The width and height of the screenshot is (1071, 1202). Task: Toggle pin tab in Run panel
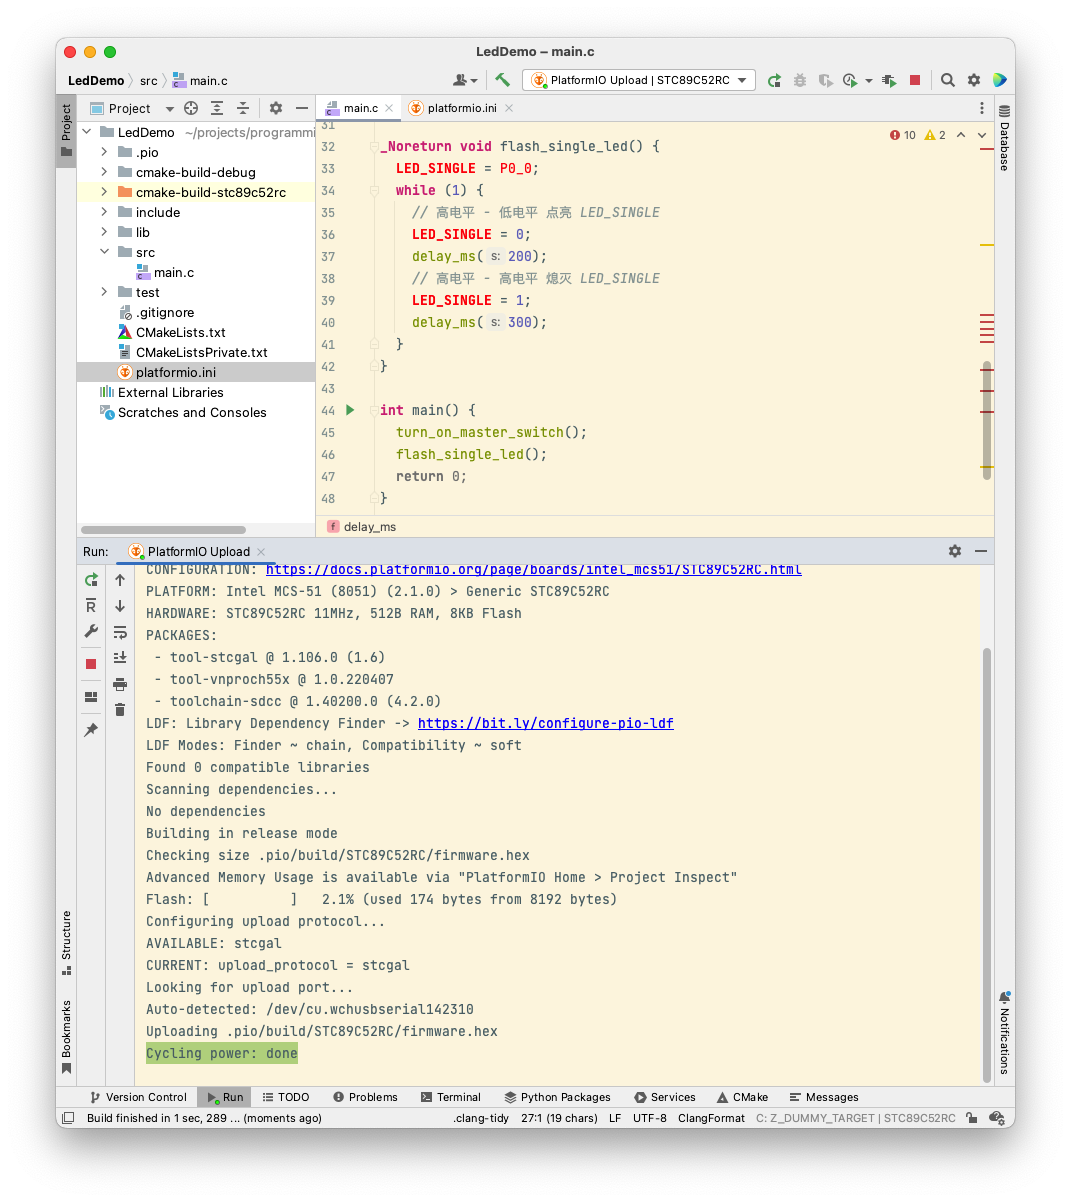91,730
